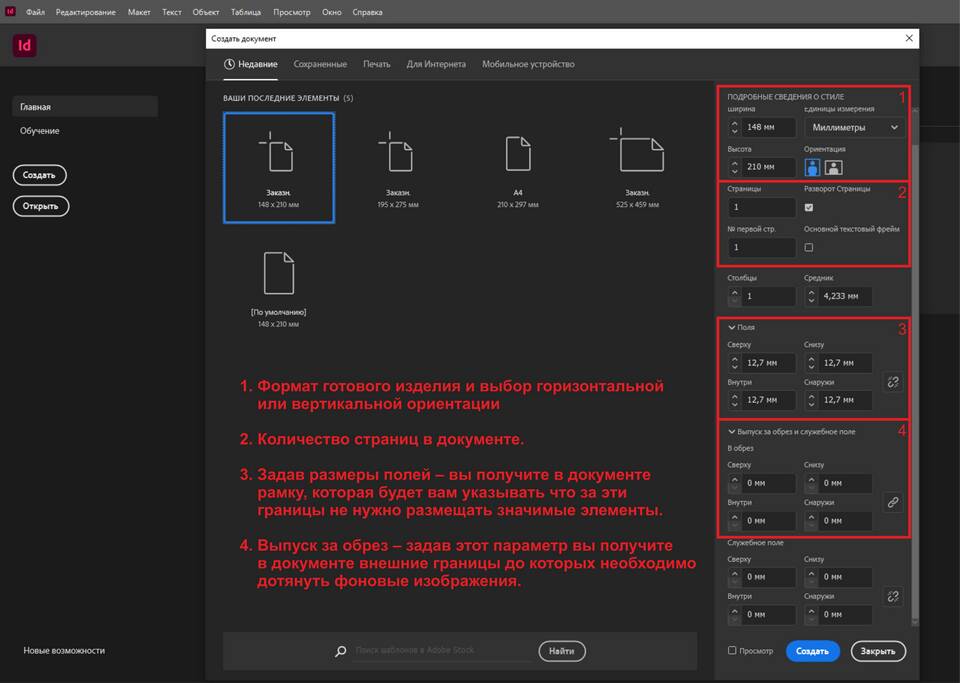Click the margins chain link icon
Image resolution: width=960 pixels, height=683 pixels.
pyautogui.click(x=892, y=382)
